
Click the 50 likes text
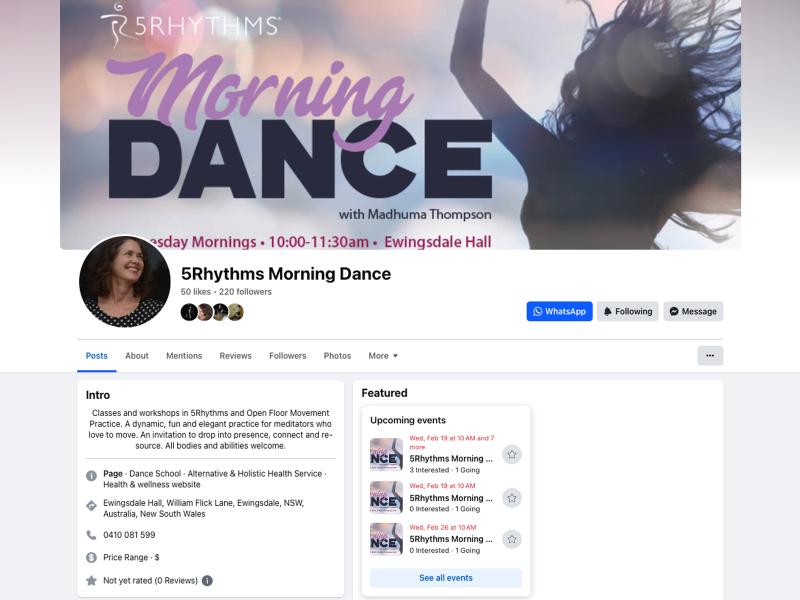(x=195, y=292)
